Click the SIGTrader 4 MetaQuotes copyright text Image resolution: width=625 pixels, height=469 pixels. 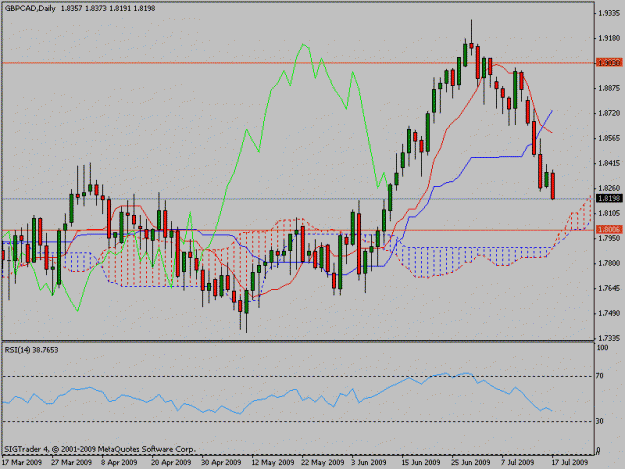pyautogui.click(x=100, y=449)
